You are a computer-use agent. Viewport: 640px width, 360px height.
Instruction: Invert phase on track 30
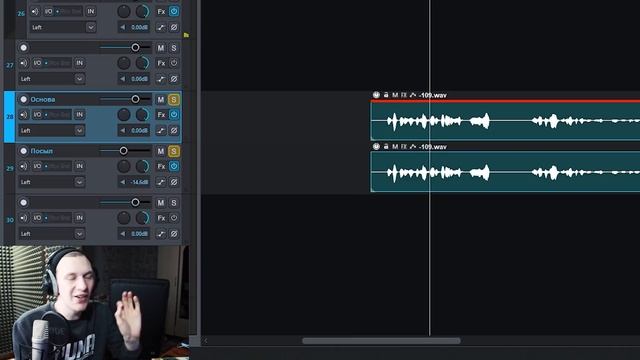coord(174,234)
